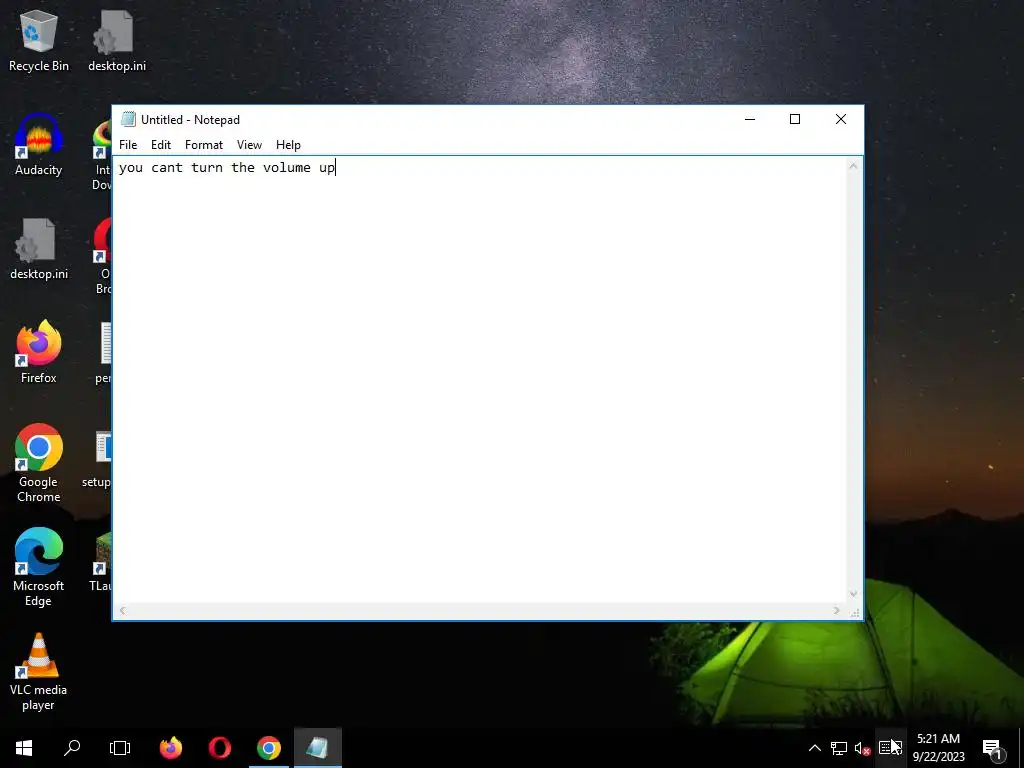Open taskbar search magnifier
Image resolution: width=1024 pixels, height=768 pixels.
72,748
